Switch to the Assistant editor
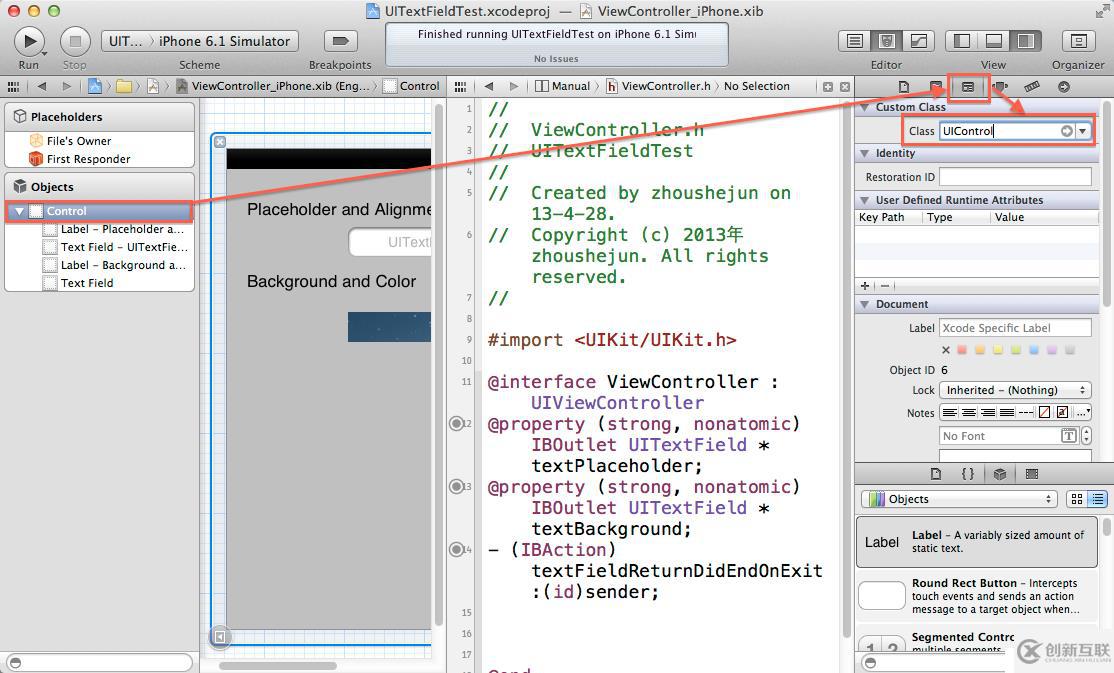 pos(886,41)
